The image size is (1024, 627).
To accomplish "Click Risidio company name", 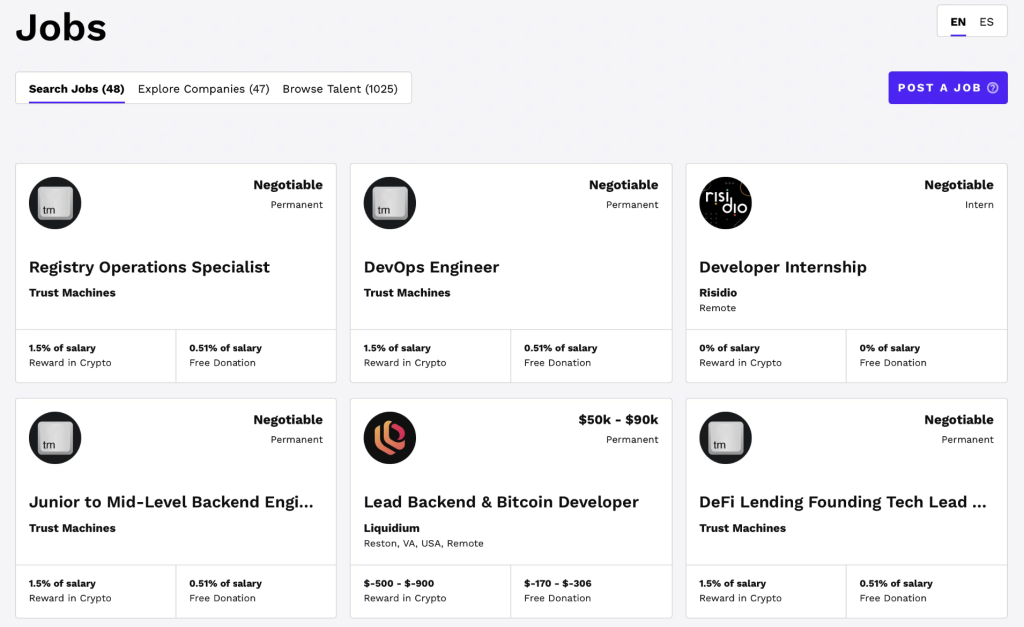I will coord(718,293).
